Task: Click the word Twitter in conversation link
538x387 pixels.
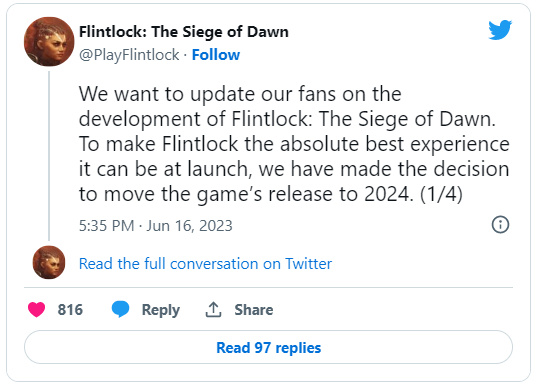Action: [308, 264]
